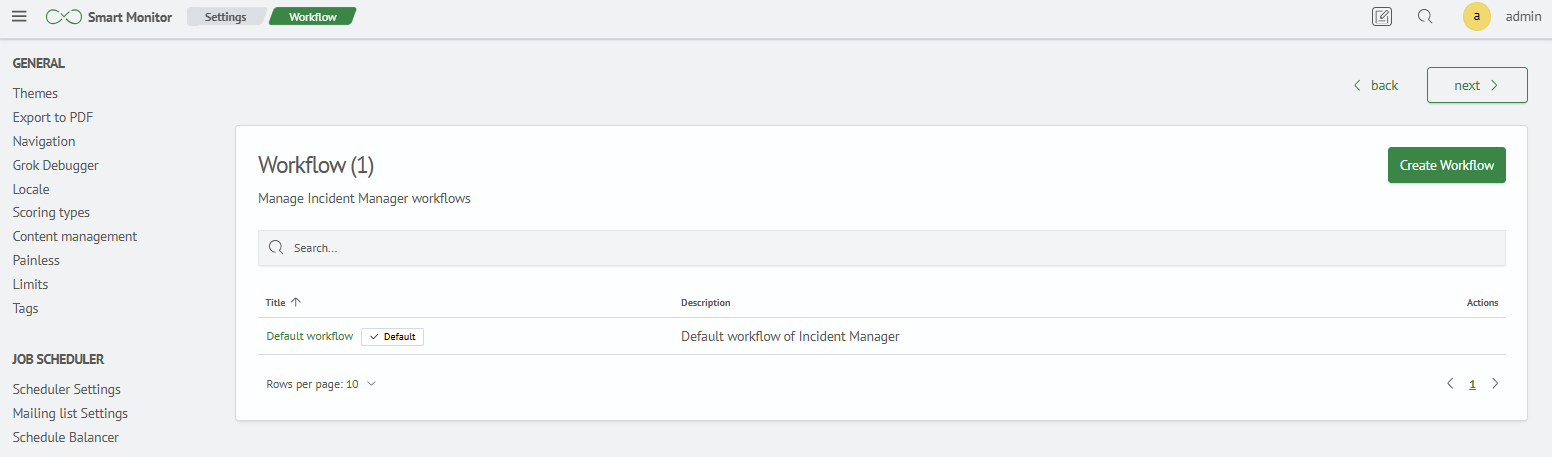Click the Default badge on workflow row
The image size is (1552, 457).
click(392, 337)
